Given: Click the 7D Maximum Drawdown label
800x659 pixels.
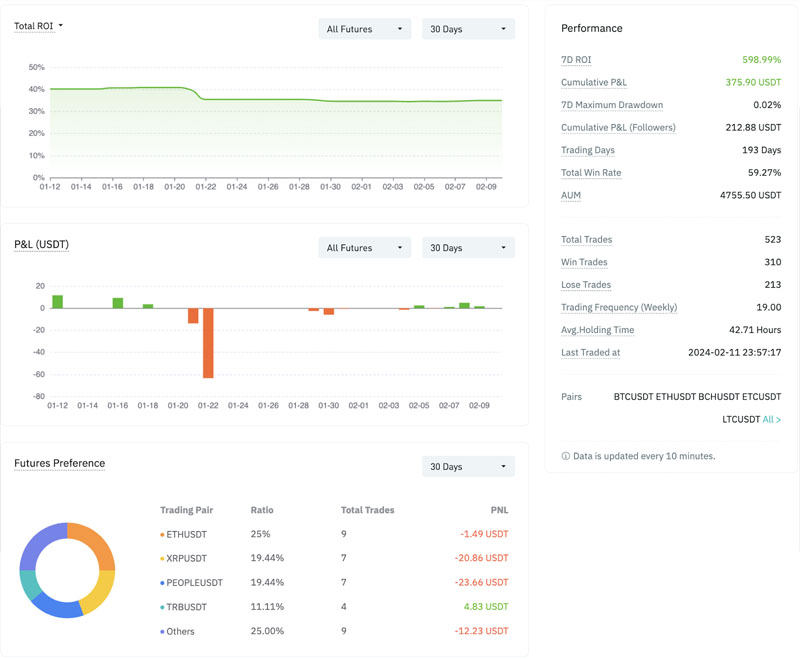Looking at the screenshot, I should (x=612, y=105).
